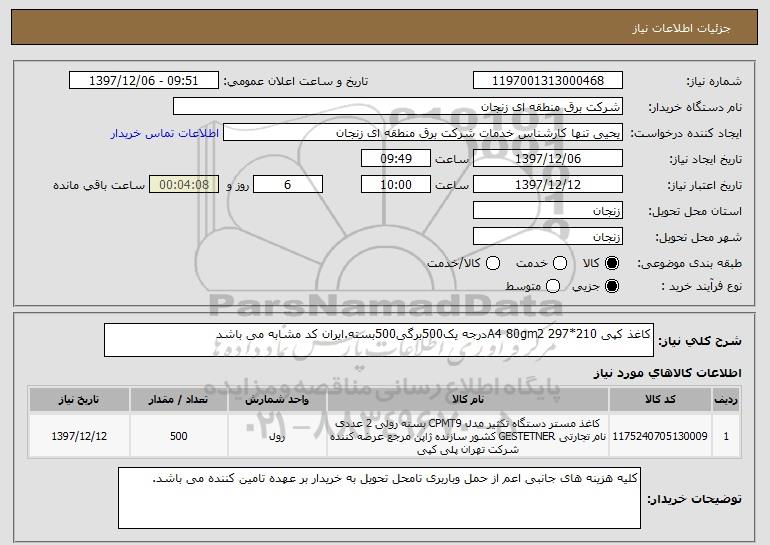Click the اطلاعات کالاهای مورد نیاز heading
770x545 pixels.
click(x=667, y=373)
